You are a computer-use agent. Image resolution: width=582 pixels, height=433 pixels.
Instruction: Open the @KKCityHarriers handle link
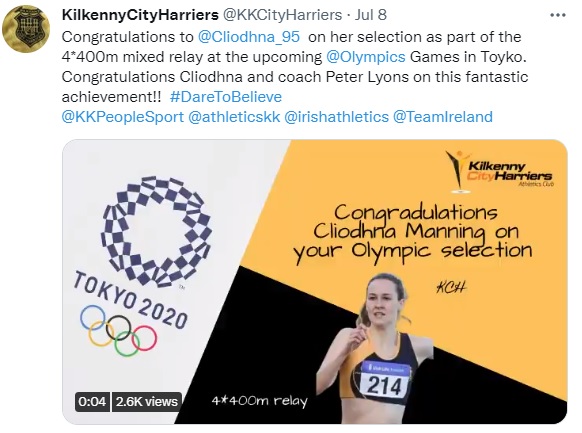click(x=282, y=15)
